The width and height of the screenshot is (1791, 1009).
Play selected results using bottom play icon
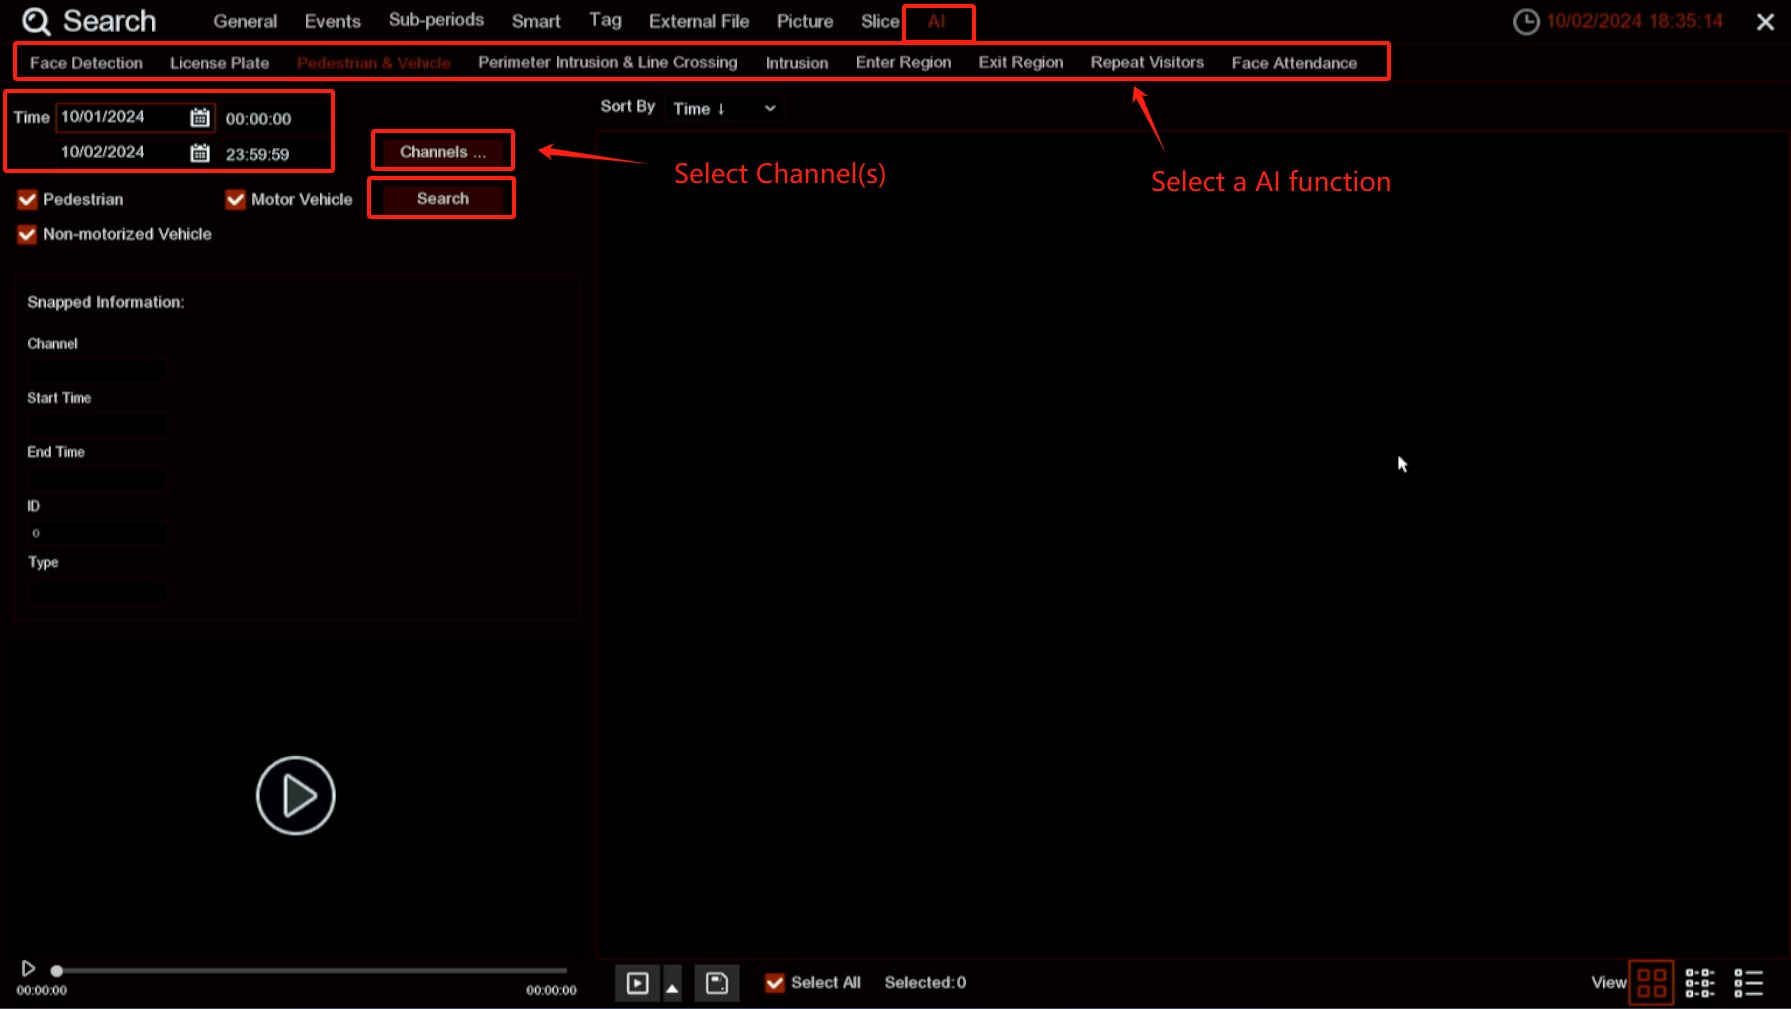tap(637, 983)
